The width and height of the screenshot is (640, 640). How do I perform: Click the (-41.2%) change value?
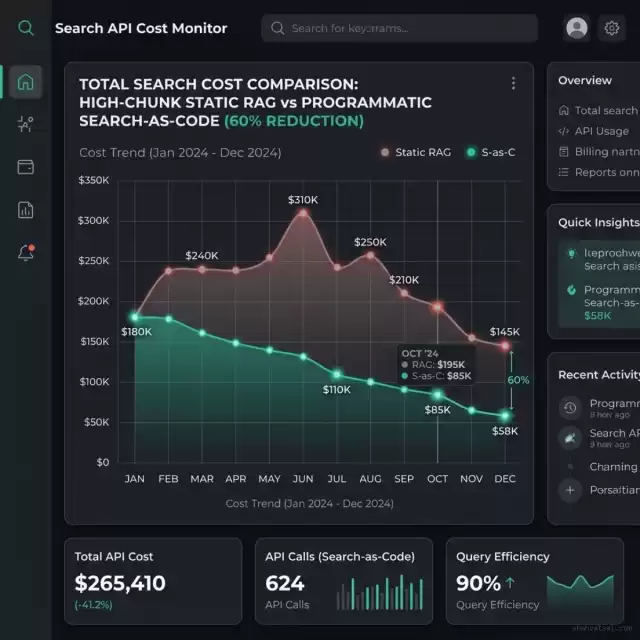(93, 604)
